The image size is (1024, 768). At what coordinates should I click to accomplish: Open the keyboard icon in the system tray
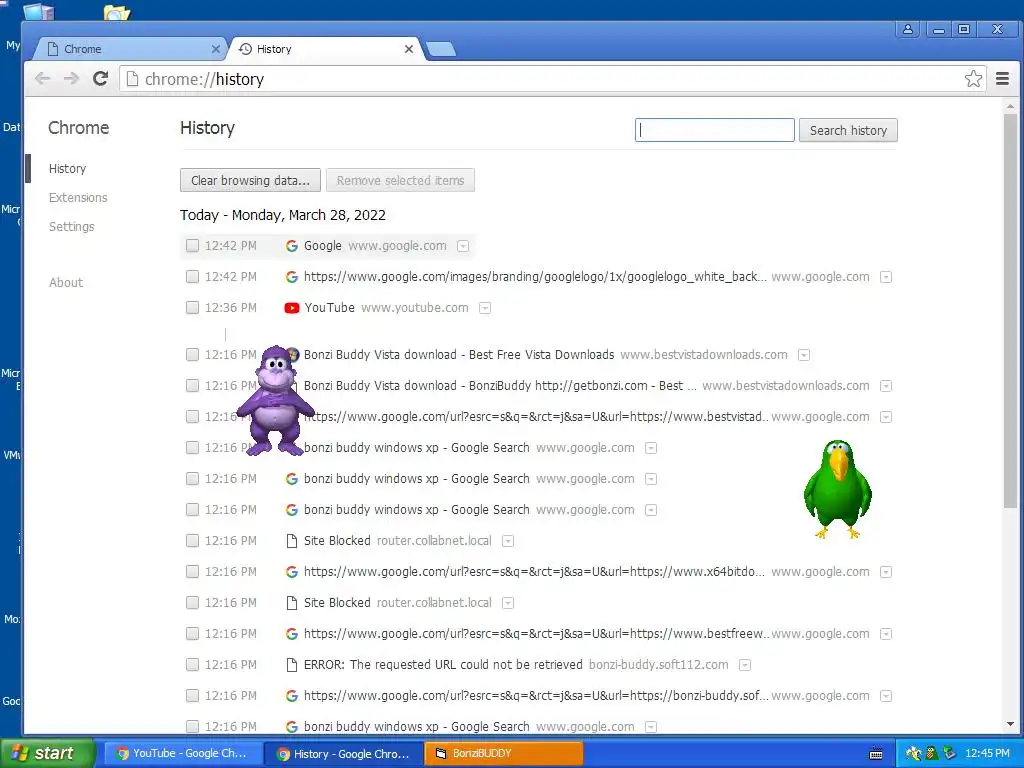tap(876, 754)
